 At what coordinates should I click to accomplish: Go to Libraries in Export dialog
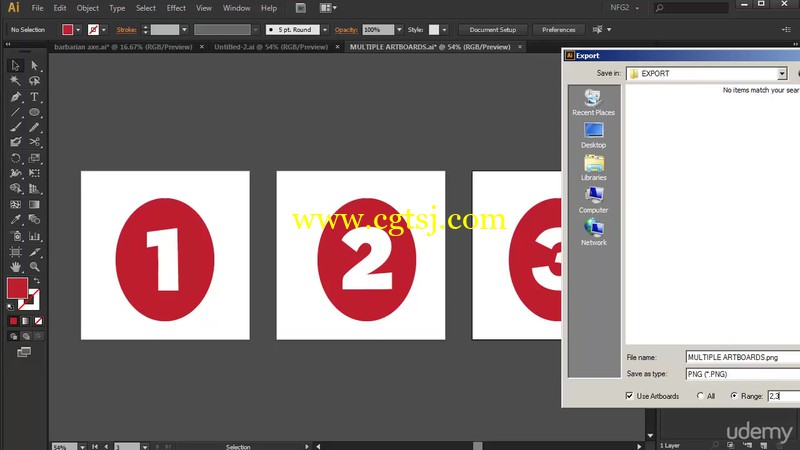593,167
